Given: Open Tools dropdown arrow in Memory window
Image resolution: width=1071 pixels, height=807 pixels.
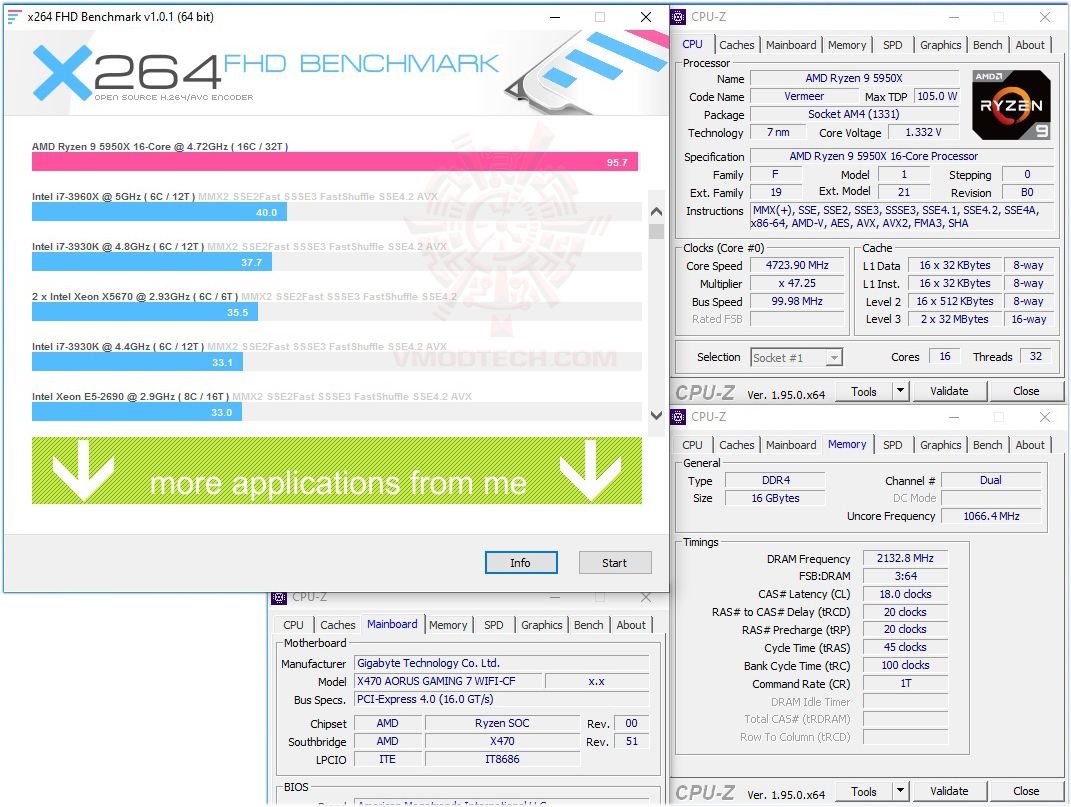Looking at the screenshot, I should 900,791.
